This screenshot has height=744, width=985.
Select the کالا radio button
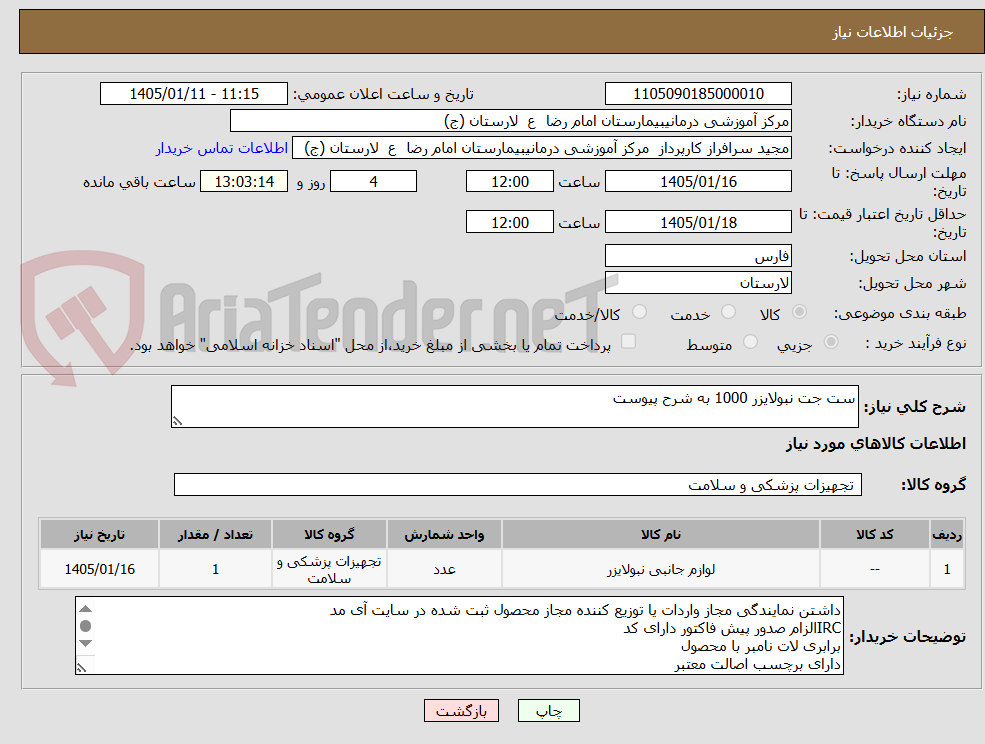[x=800, y=312]
